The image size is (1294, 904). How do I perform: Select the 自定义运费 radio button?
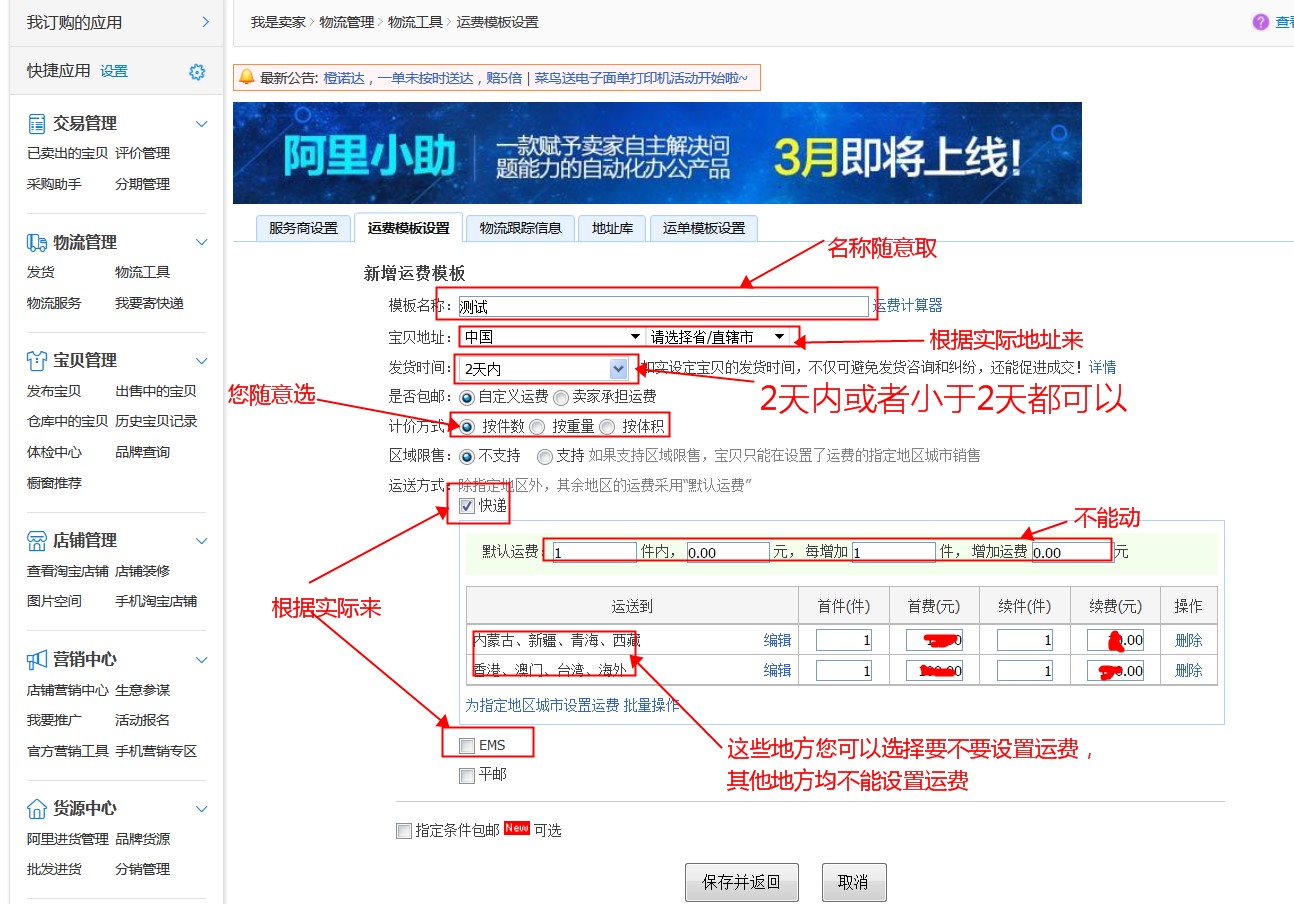pos(467,397)
